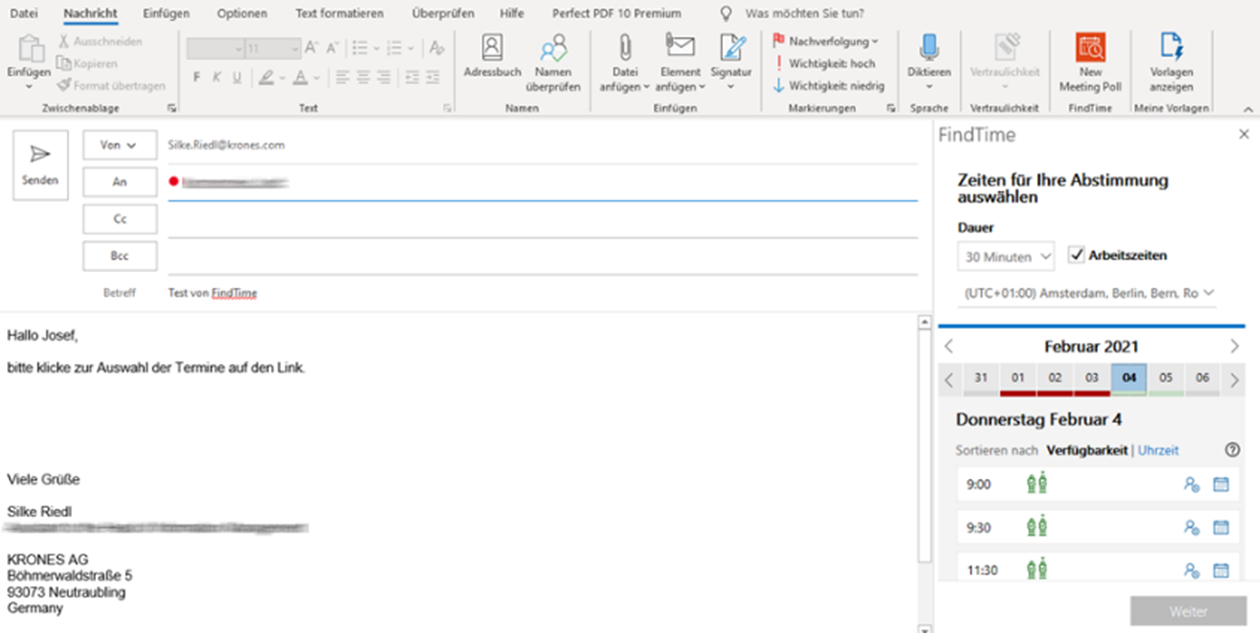Send the email with Senden
This screenshot has width=1260, height=633.
[x=40, y=165]
